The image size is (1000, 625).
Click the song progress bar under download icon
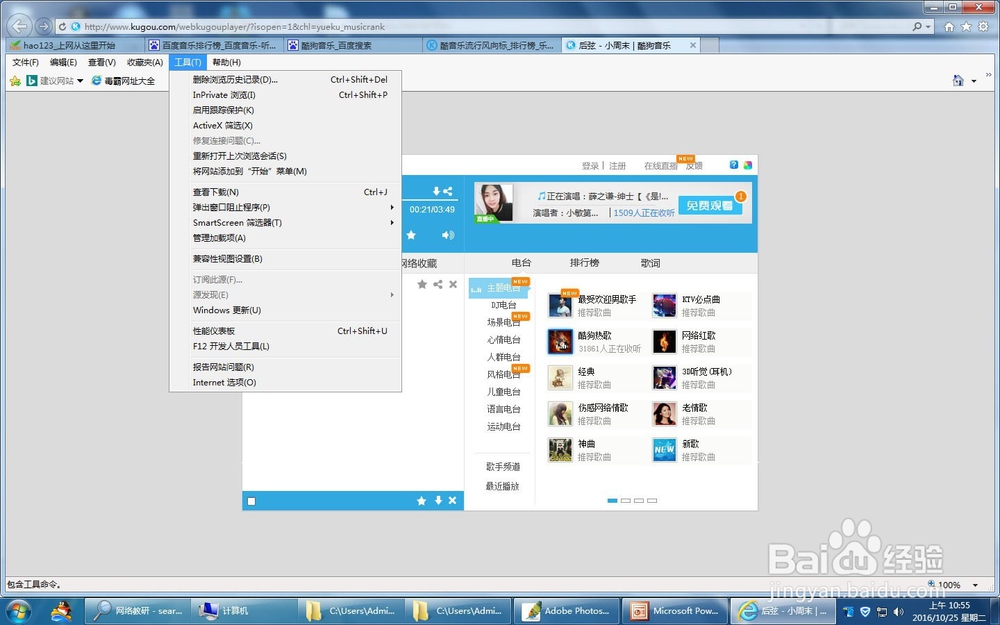[430, 200]
